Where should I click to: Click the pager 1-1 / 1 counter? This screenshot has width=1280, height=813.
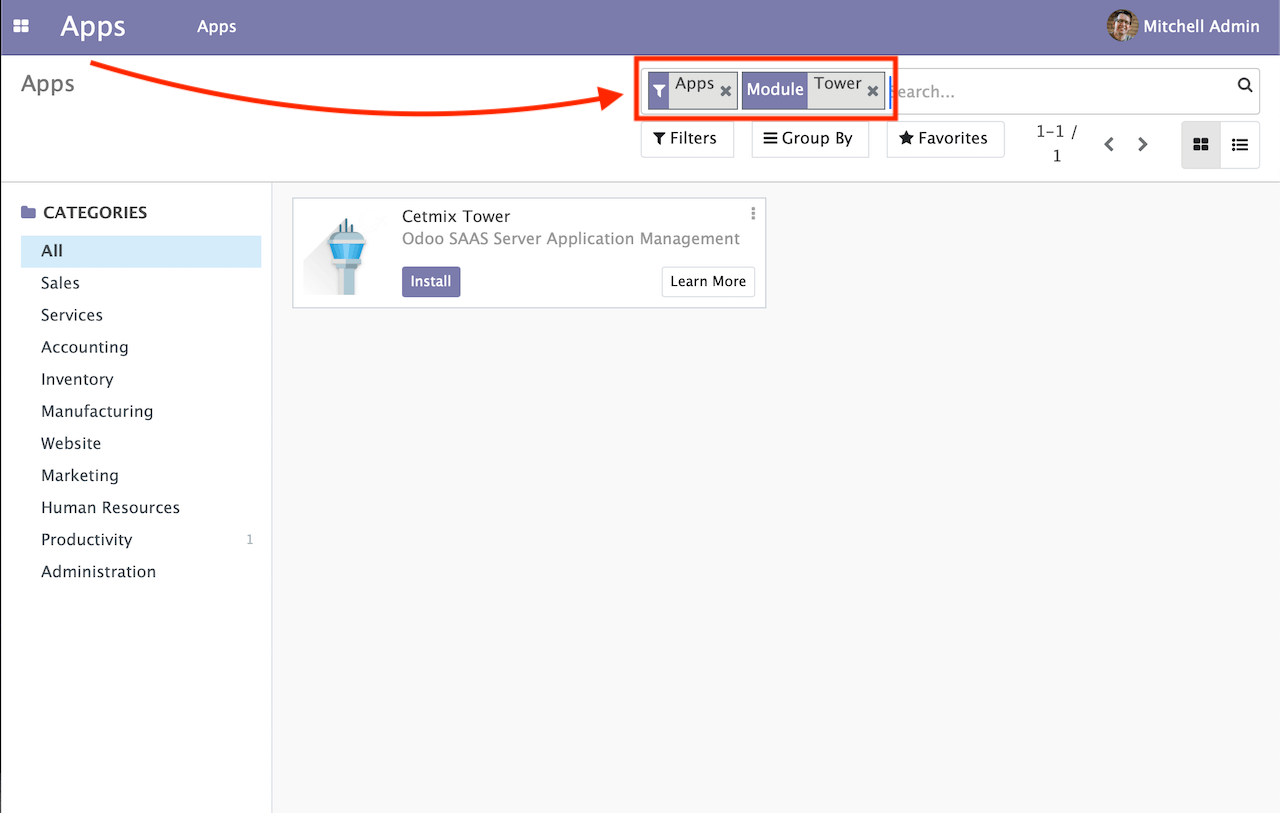coord(1057,144)
